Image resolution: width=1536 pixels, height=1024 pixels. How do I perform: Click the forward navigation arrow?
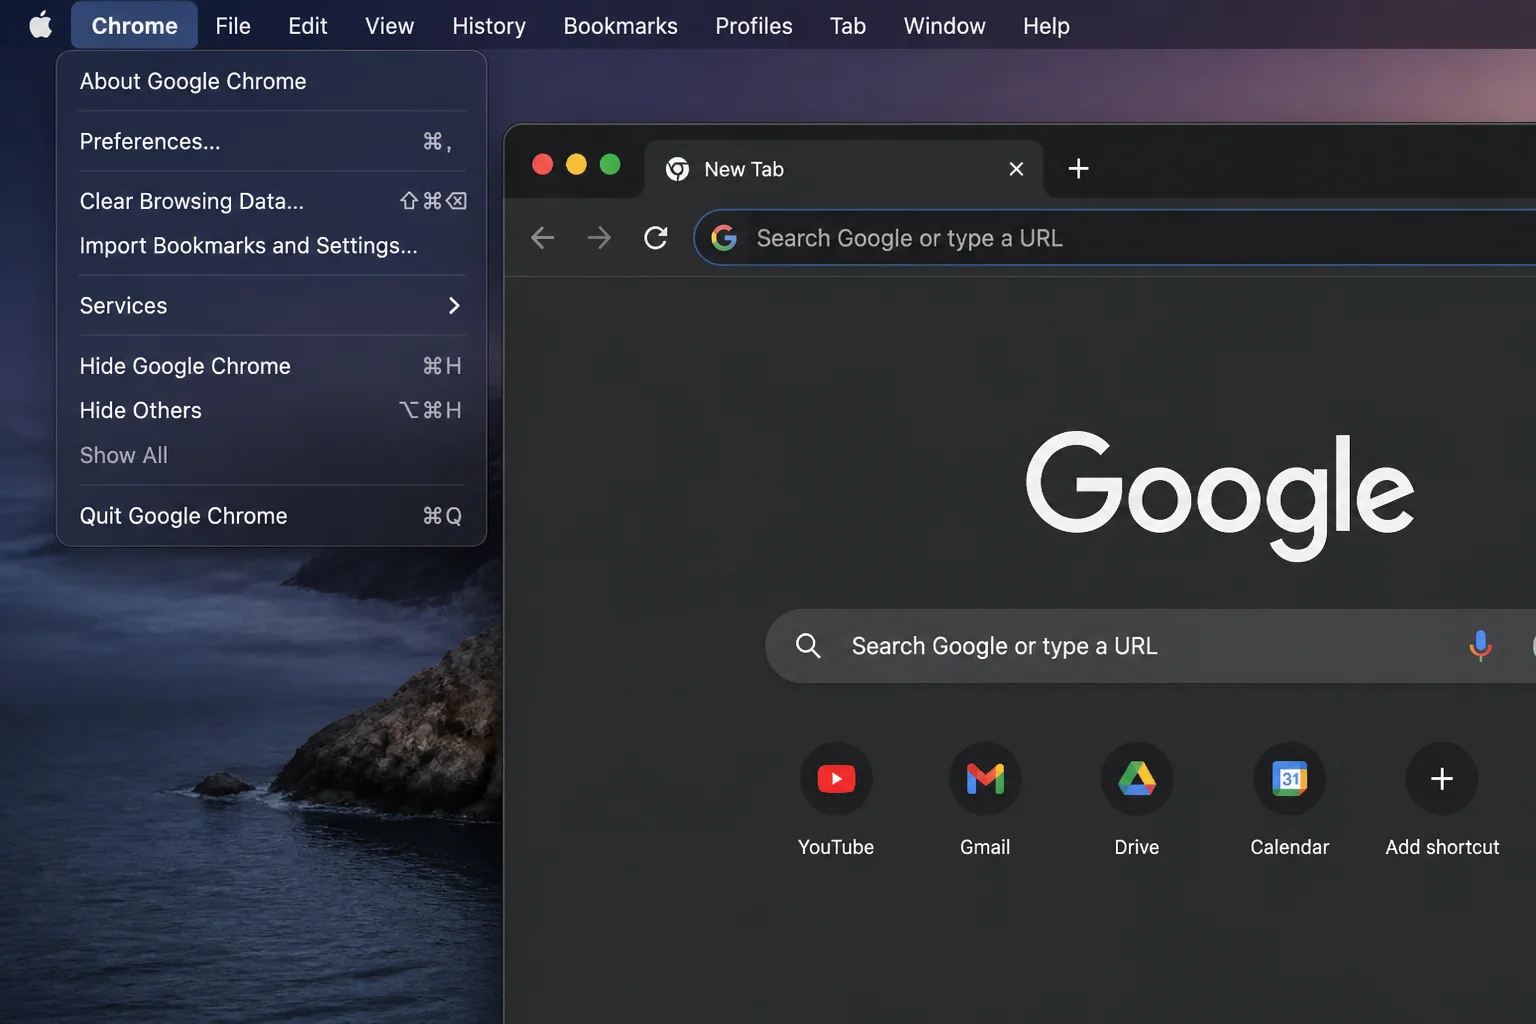[599, 238]
